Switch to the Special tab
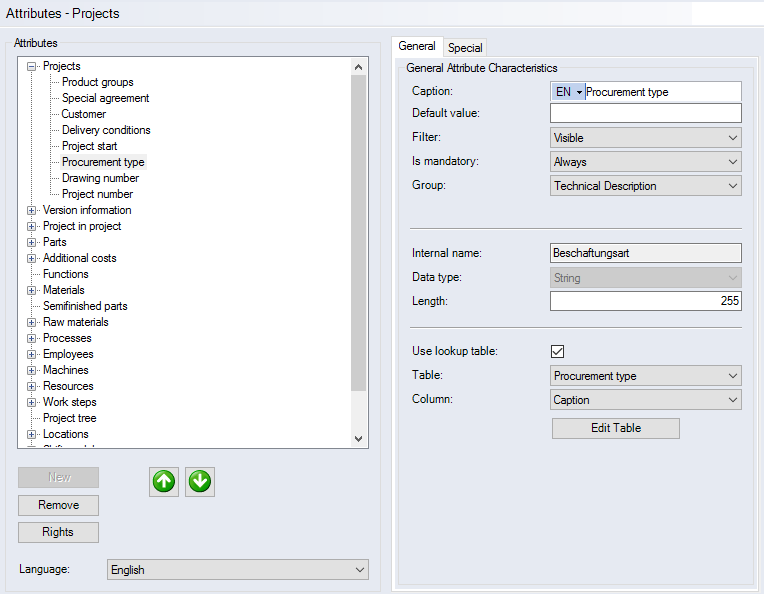The width and height of the screenshot is (764, 594). pos(465,47)
